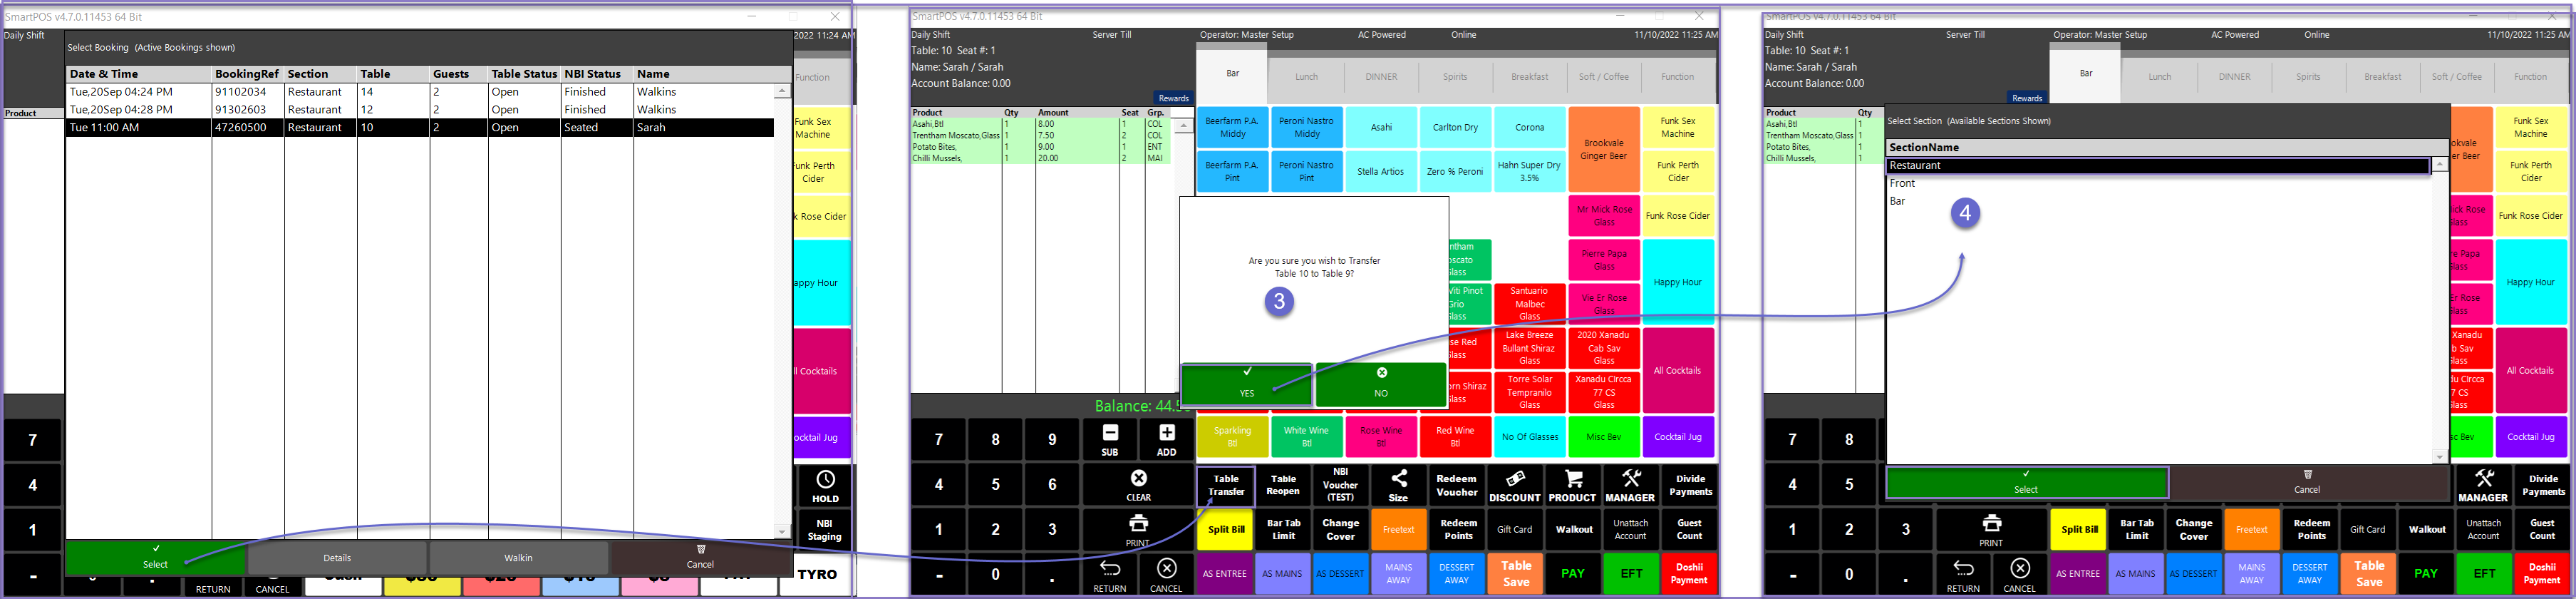Select Restaurant row in section list
The image size is (2576, 599).
click(2158, 166)
